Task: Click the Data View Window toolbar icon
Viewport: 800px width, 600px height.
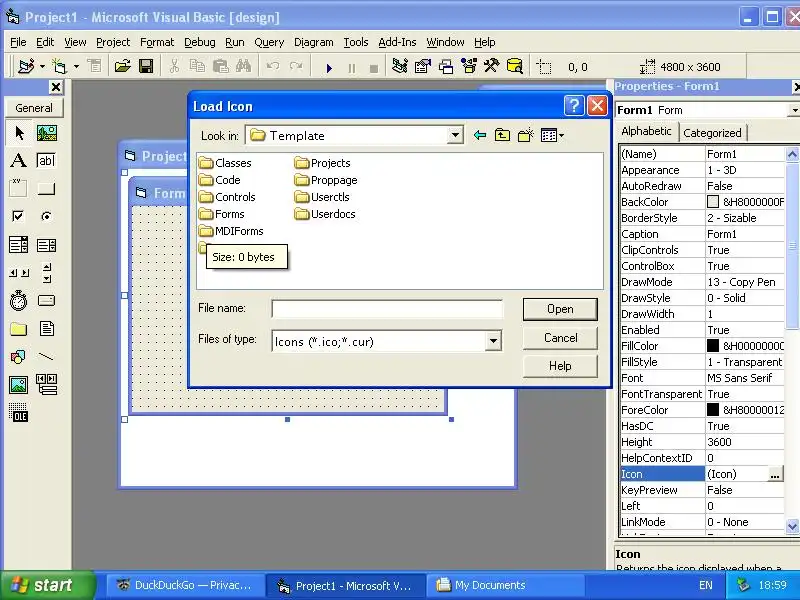Action: pos(515,66)
